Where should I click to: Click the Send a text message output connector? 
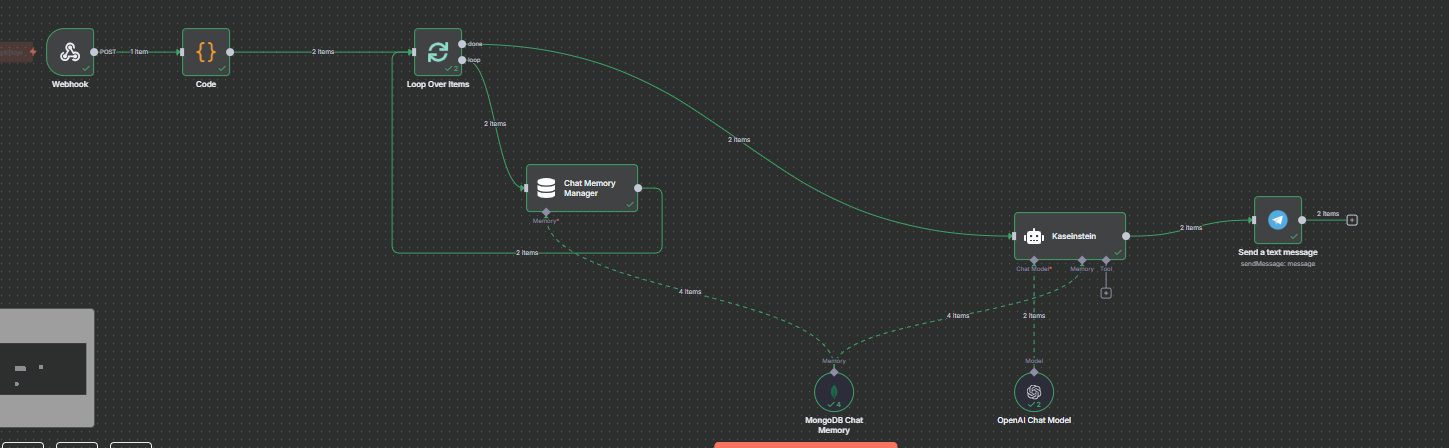point(1302,220)
